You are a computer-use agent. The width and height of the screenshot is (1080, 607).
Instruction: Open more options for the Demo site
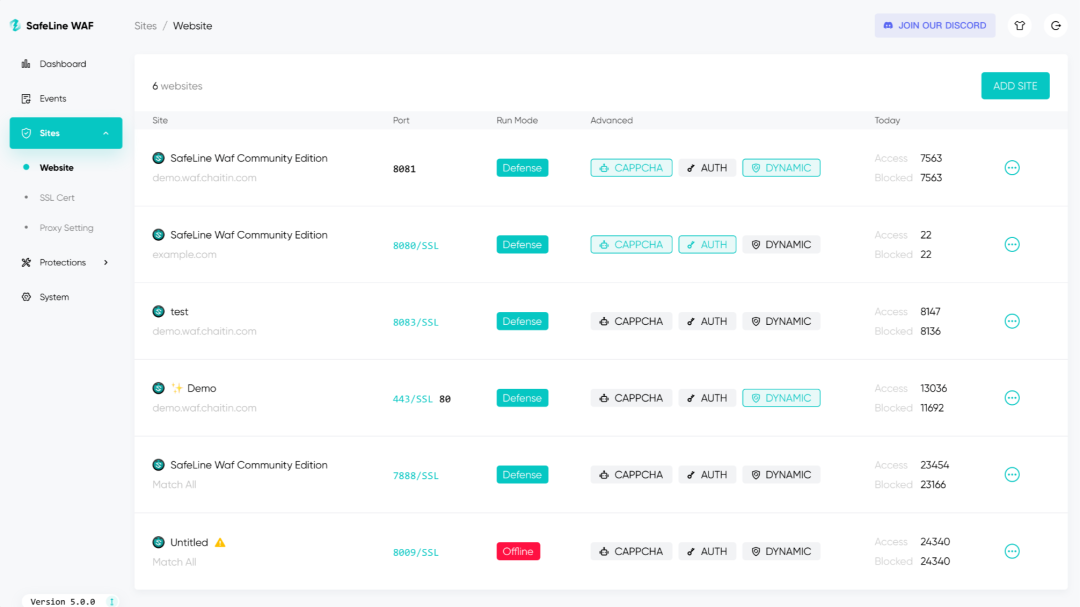(x=1012, y=398)
